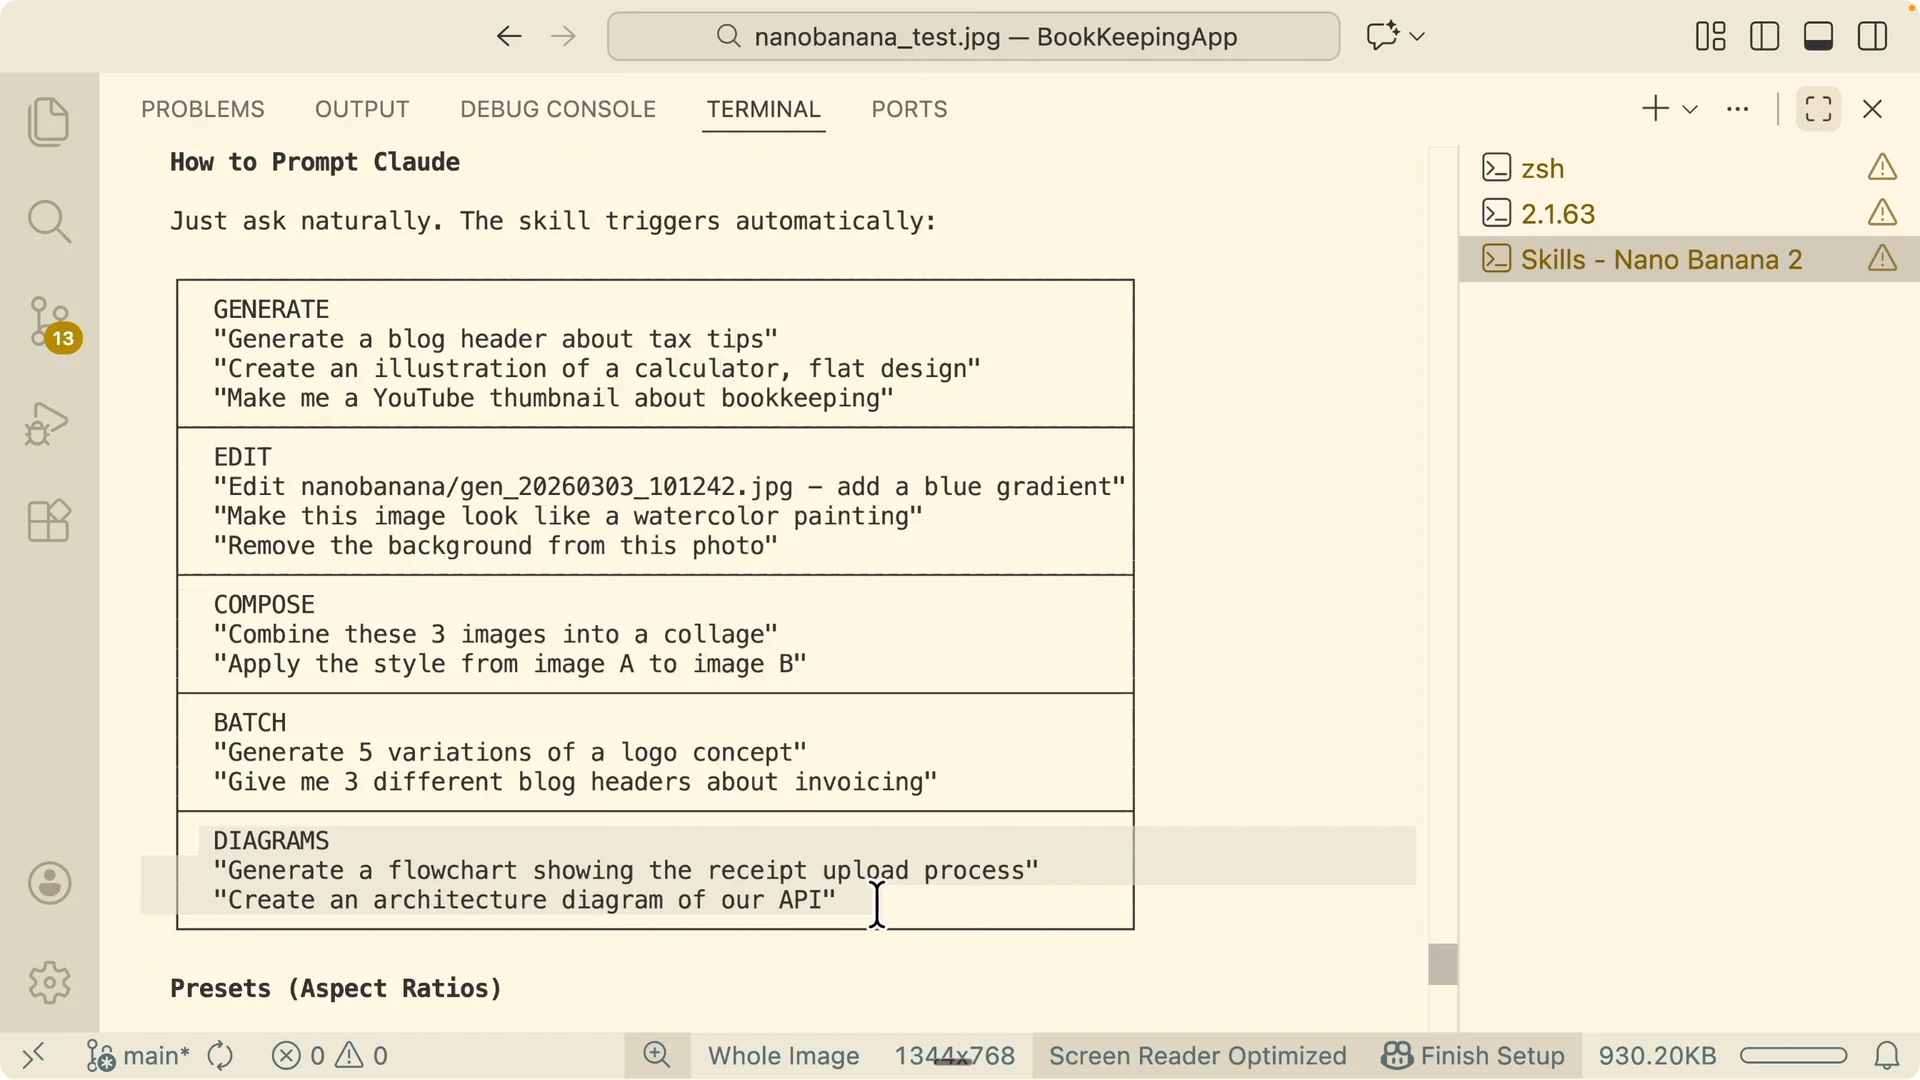
Task: Go back with the left arrow
Action: (x=509, y=37)
